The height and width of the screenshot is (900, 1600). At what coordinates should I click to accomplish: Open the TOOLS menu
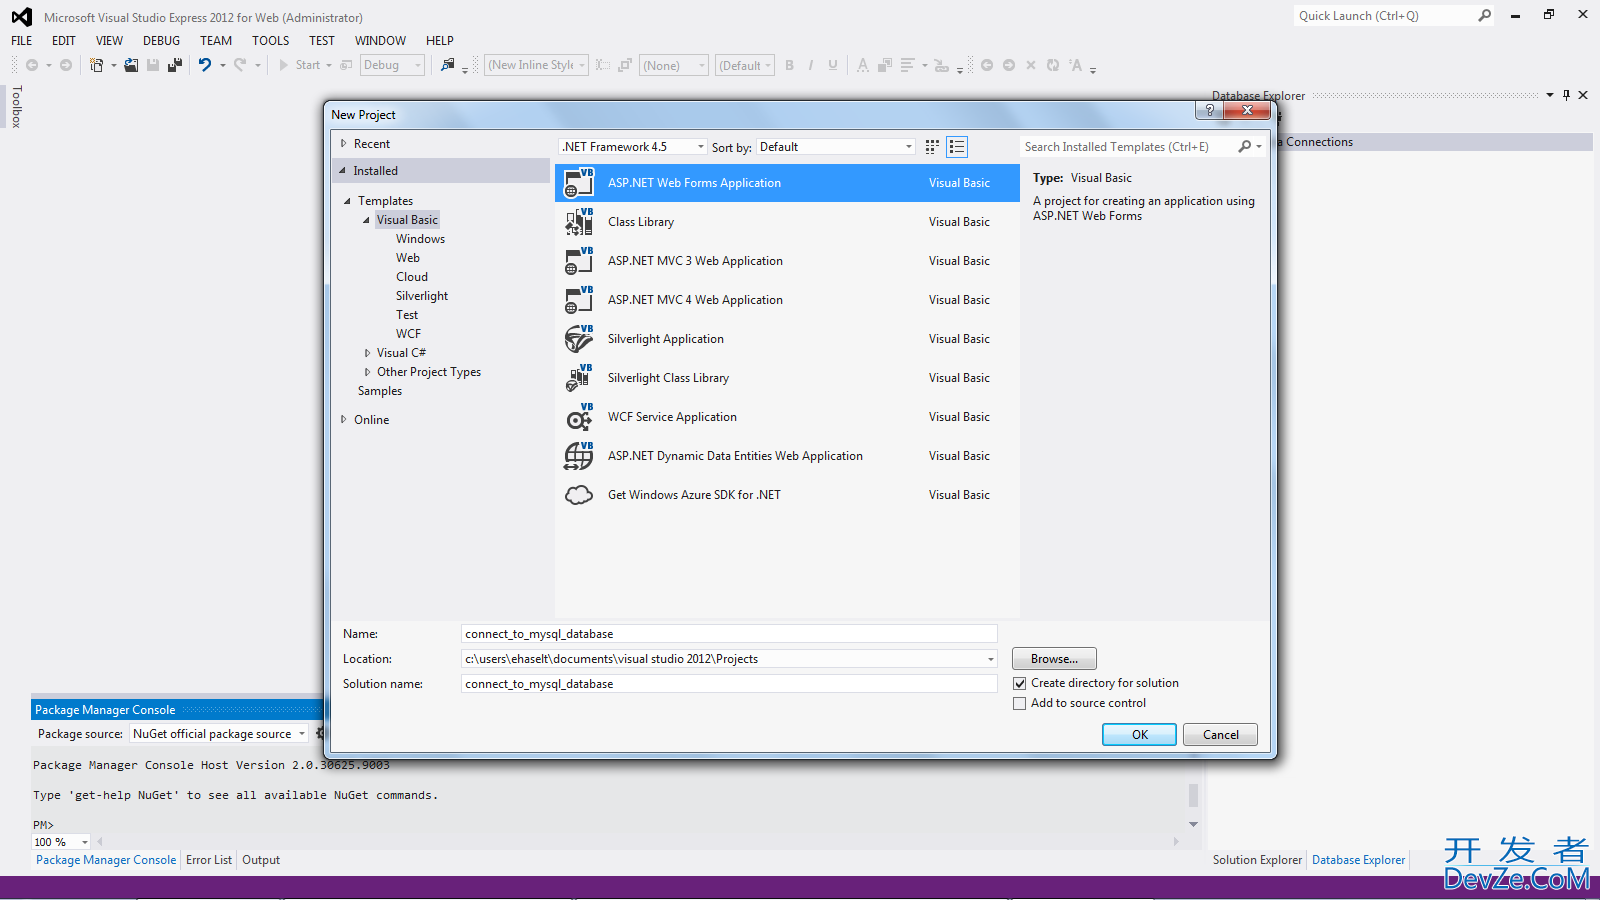click(x=270, y=41)
